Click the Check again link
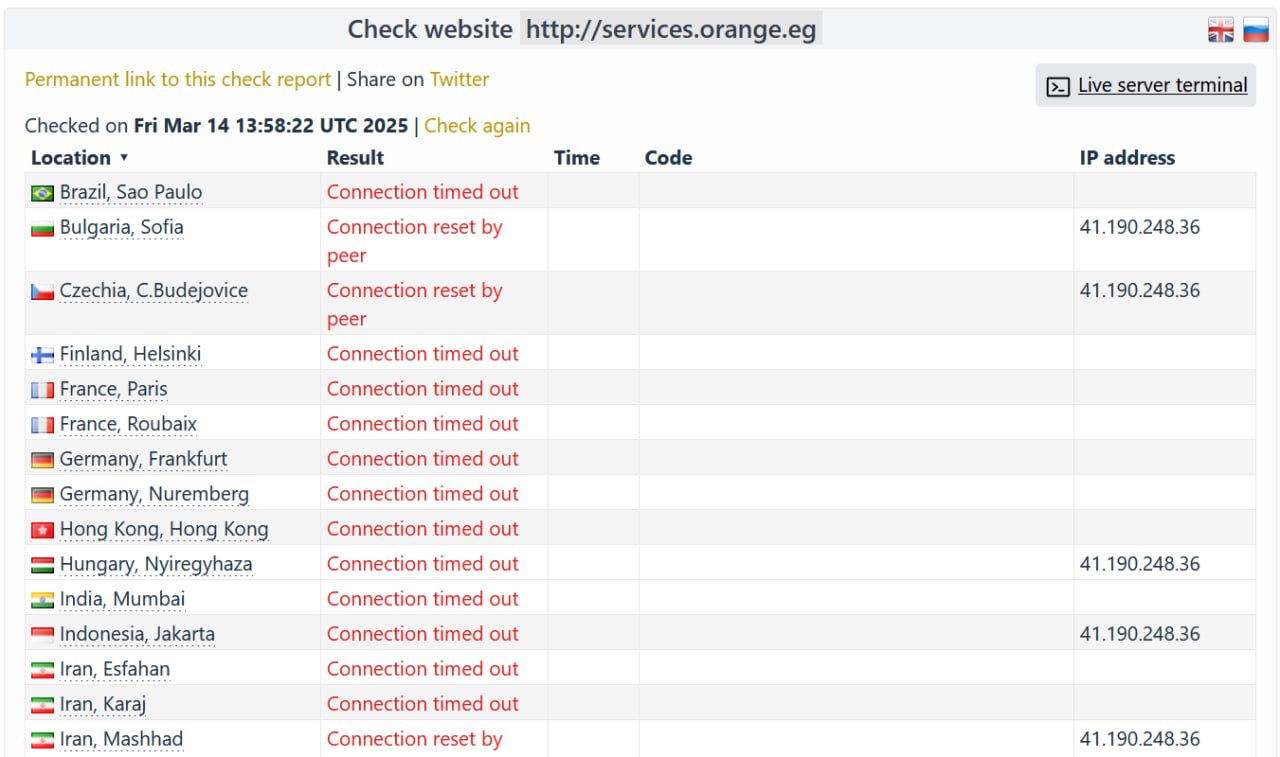Screen dimensions: 1280x757 [x=477, y=126]
